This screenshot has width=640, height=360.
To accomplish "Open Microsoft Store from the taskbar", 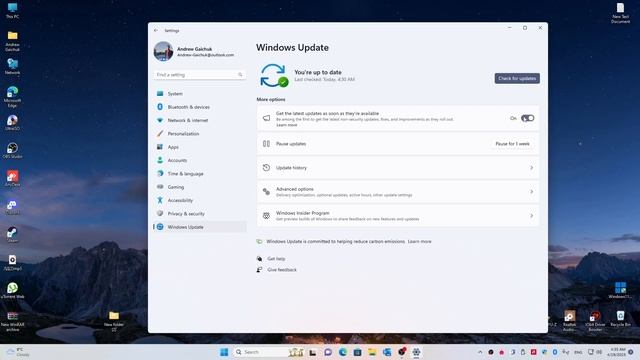I will tap(358, 352).
